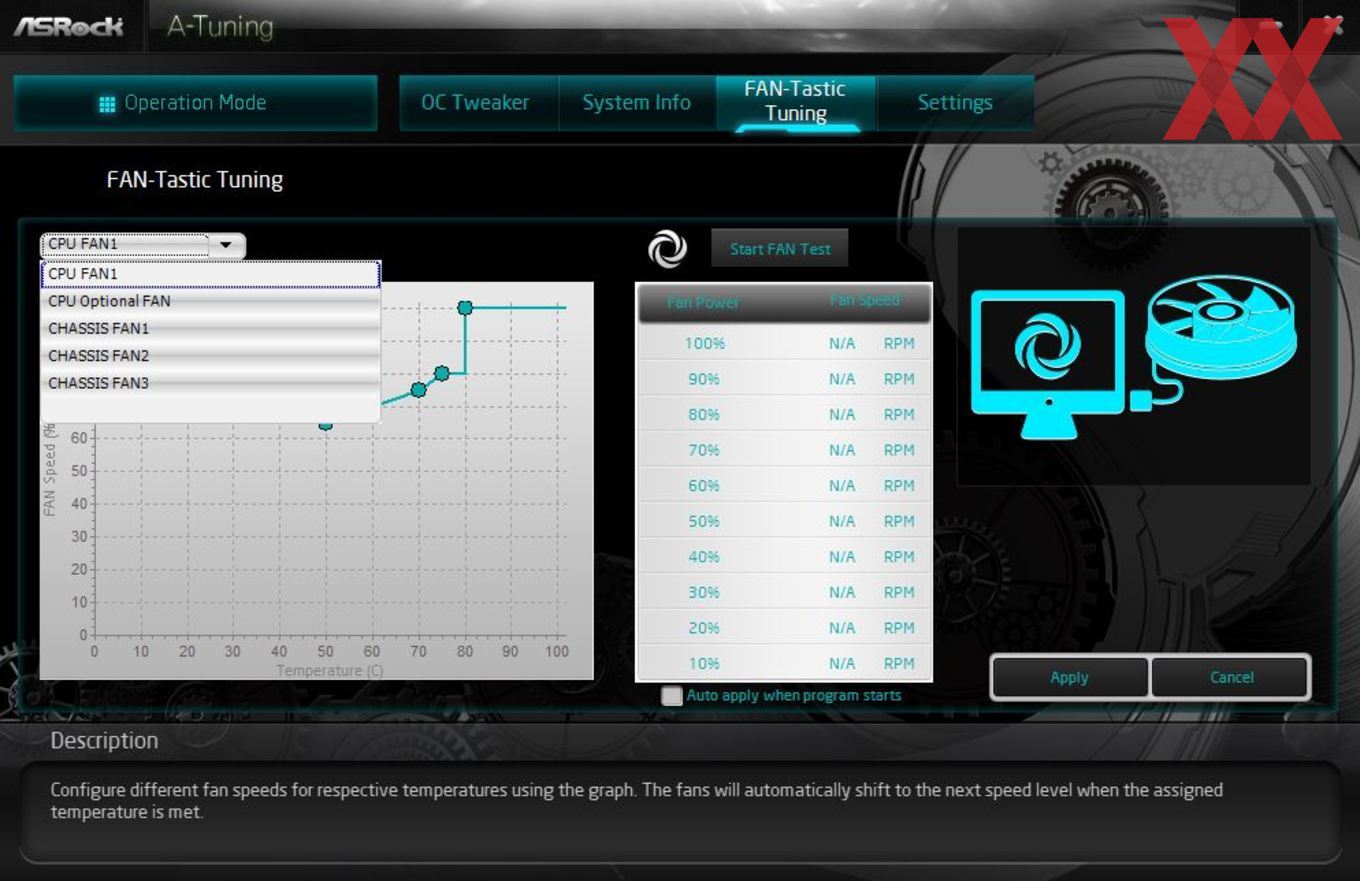The width and height of the screenshot is (1360, 881).
Task: Click the fan curve point at 75 degrees
Action: click(x=442, y=373)
